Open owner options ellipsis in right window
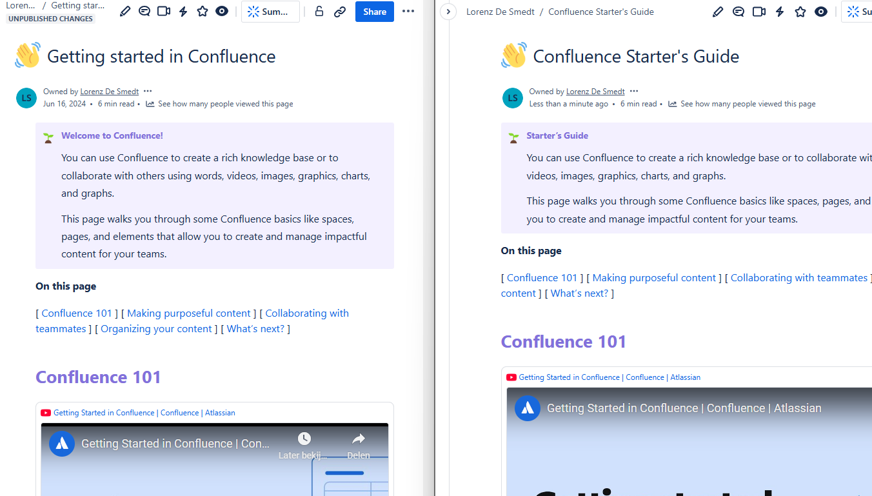 634,91
